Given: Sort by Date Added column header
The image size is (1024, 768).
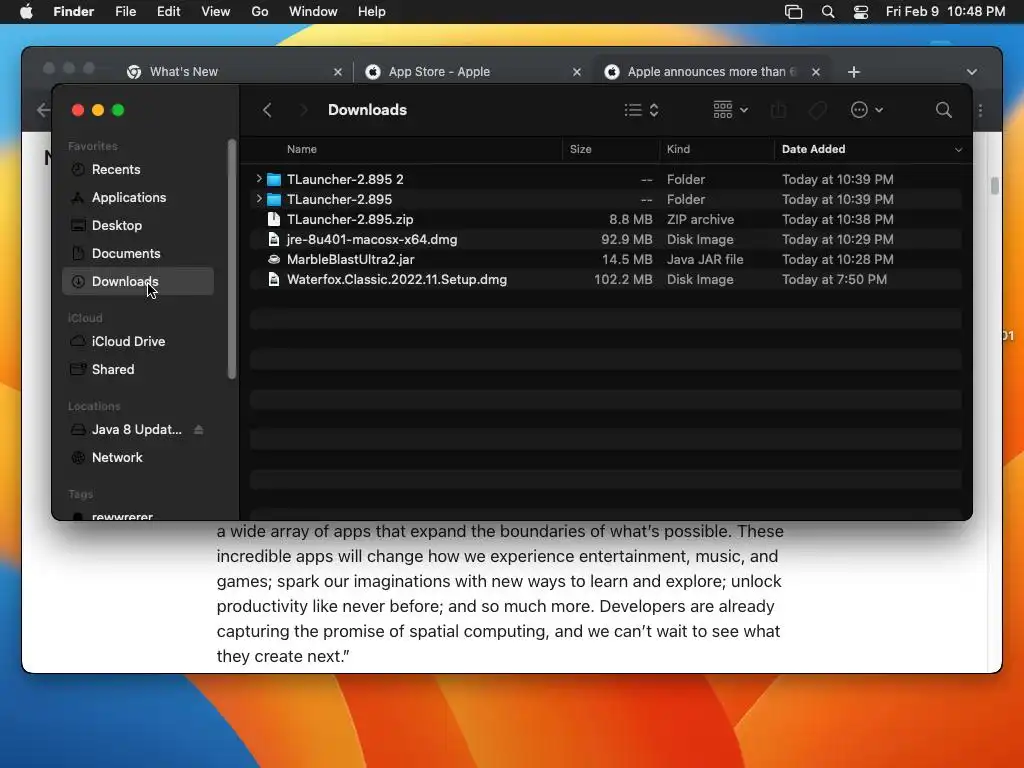Looking at the screenshot, I should [x=813, y=149].
